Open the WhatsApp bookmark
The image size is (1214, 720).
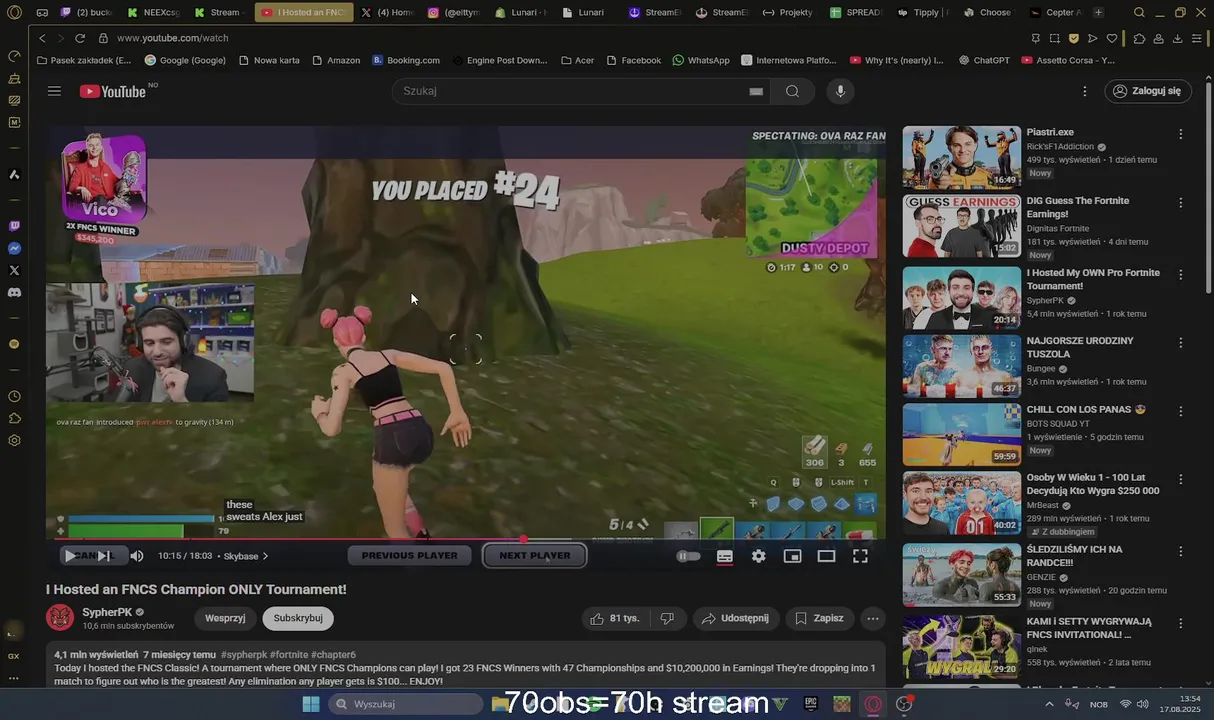coord(701,60)
